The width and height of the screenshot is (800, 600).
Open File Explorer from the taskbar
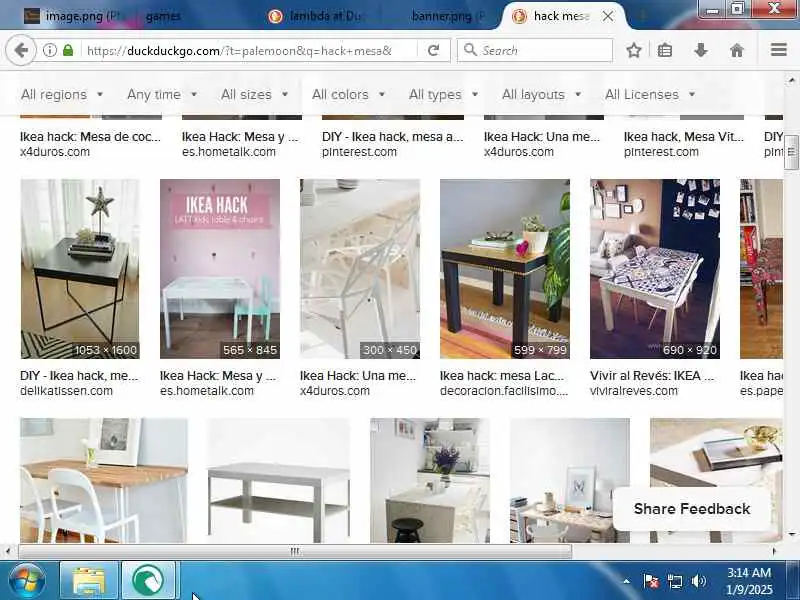point(89,581)
